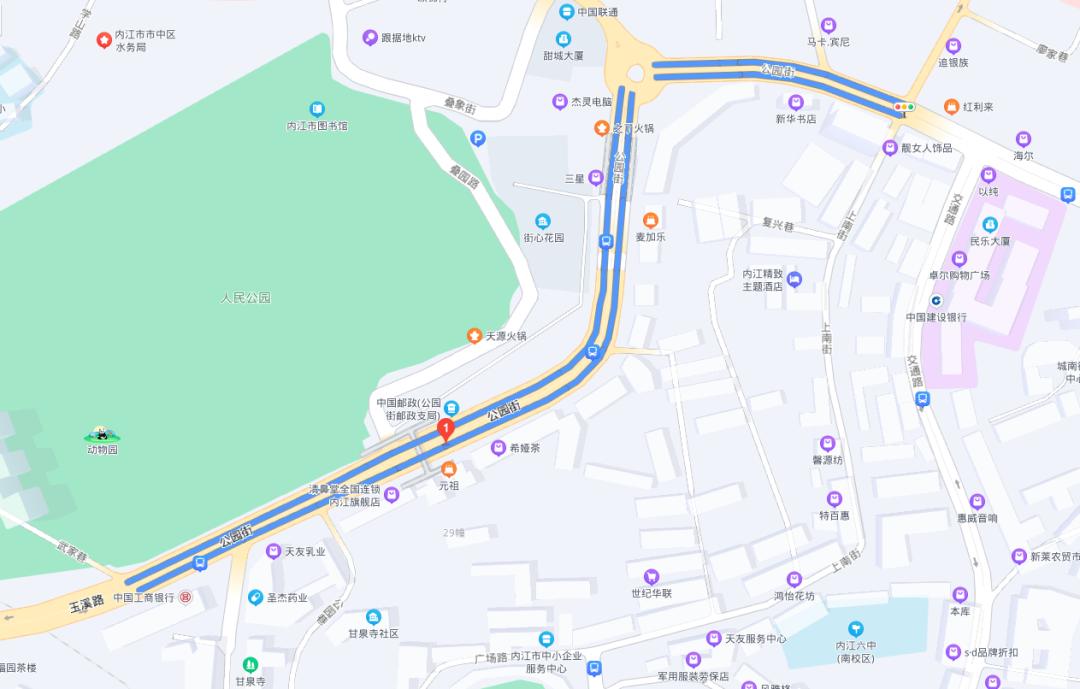Click the 天源火锅 restaurant icon
Image resolution: width=1080 pixels, height=689 pixels.
(x=474, y=336)
